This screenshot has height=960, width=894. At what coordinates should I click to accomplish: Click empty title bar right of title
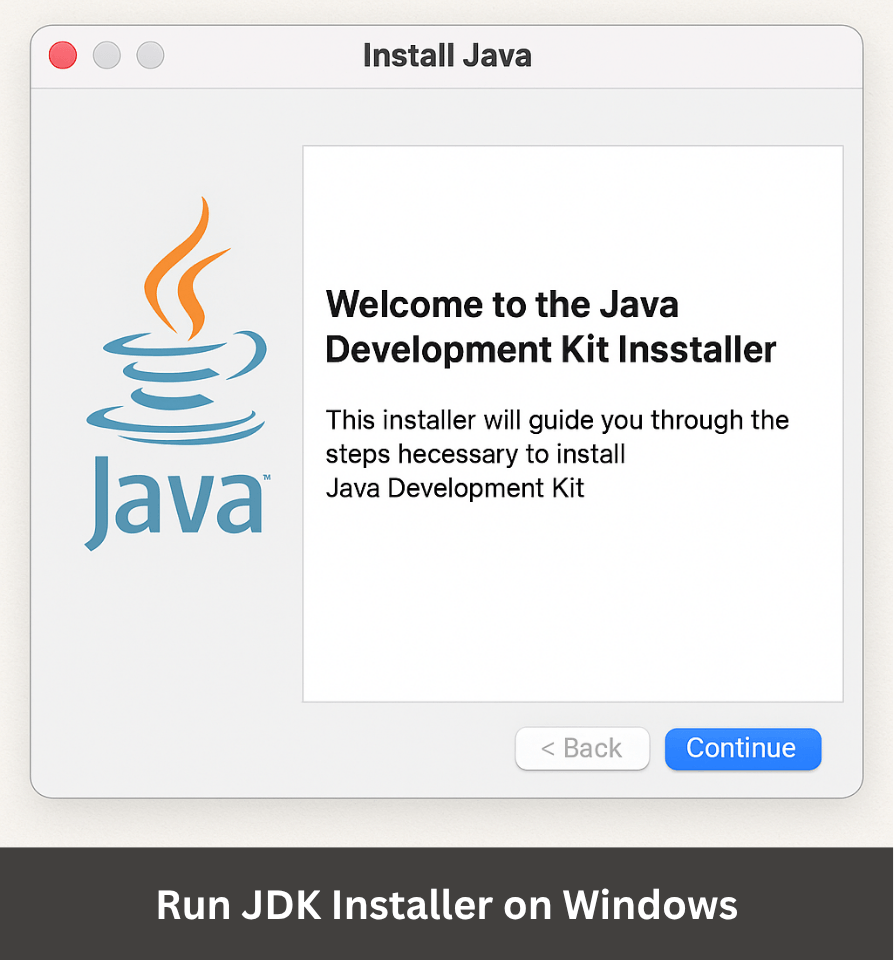700,56
